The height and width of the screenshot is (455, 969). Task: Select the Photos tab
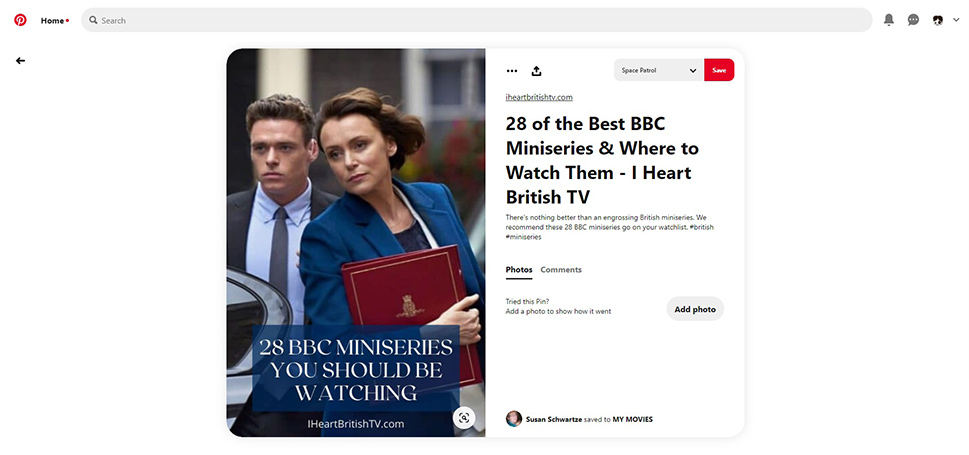pos(519,270)
